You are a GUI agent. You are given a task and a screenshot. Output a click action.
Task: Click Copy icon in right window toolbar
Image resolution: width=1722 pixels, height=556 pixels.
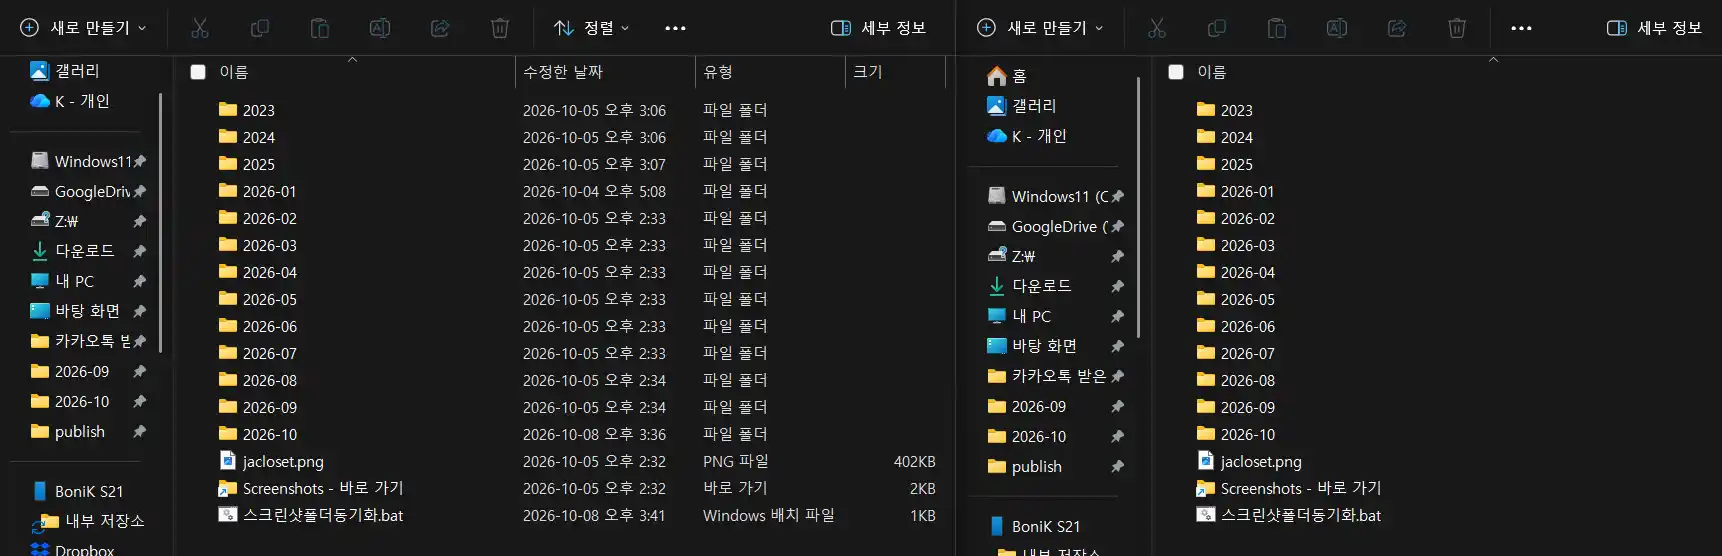tap(1217, 28)
